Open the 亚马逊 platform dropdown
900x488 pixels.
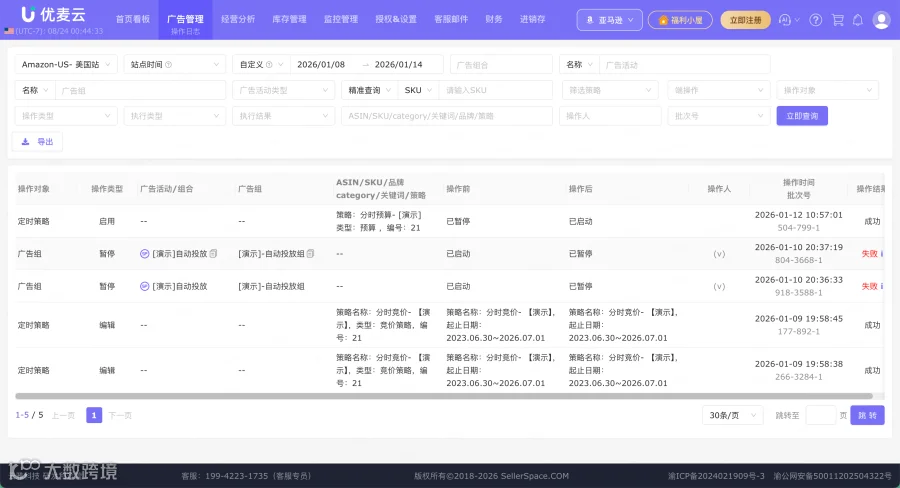click(610, 20)
